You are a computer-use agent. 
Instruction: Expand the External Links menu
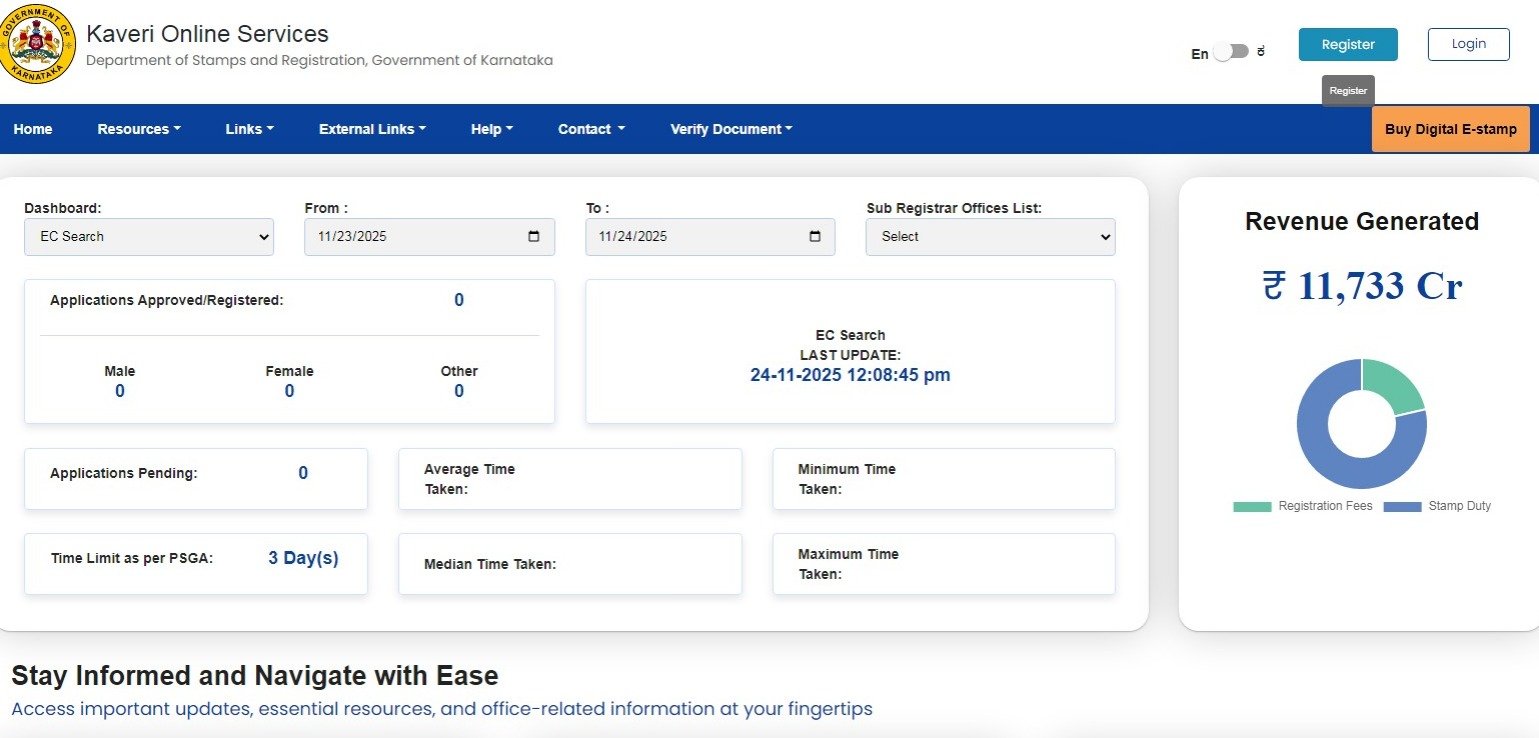(x=372, y=129)
